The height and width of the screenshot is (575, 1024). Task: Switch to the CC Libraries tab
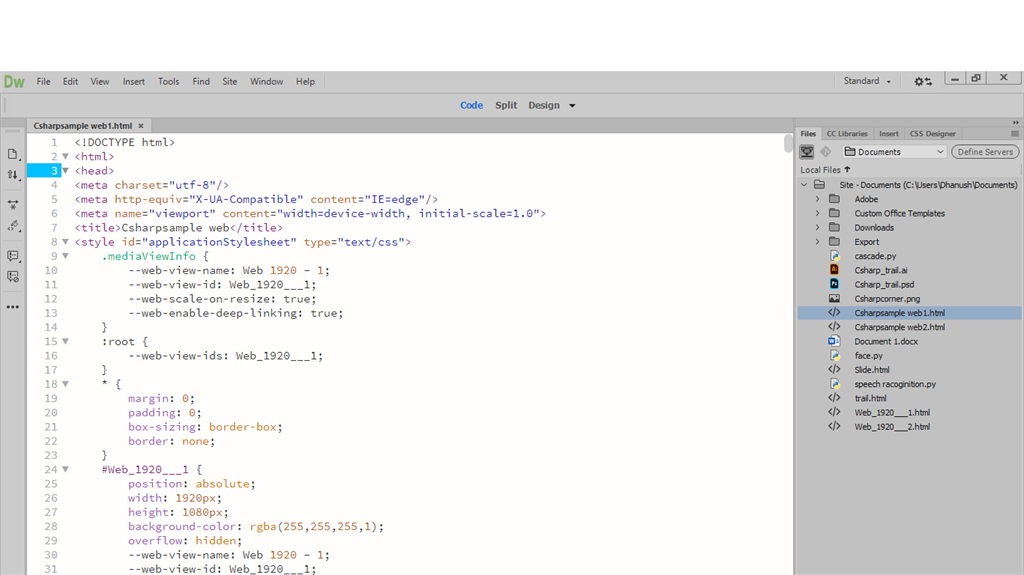pos(847,133)
